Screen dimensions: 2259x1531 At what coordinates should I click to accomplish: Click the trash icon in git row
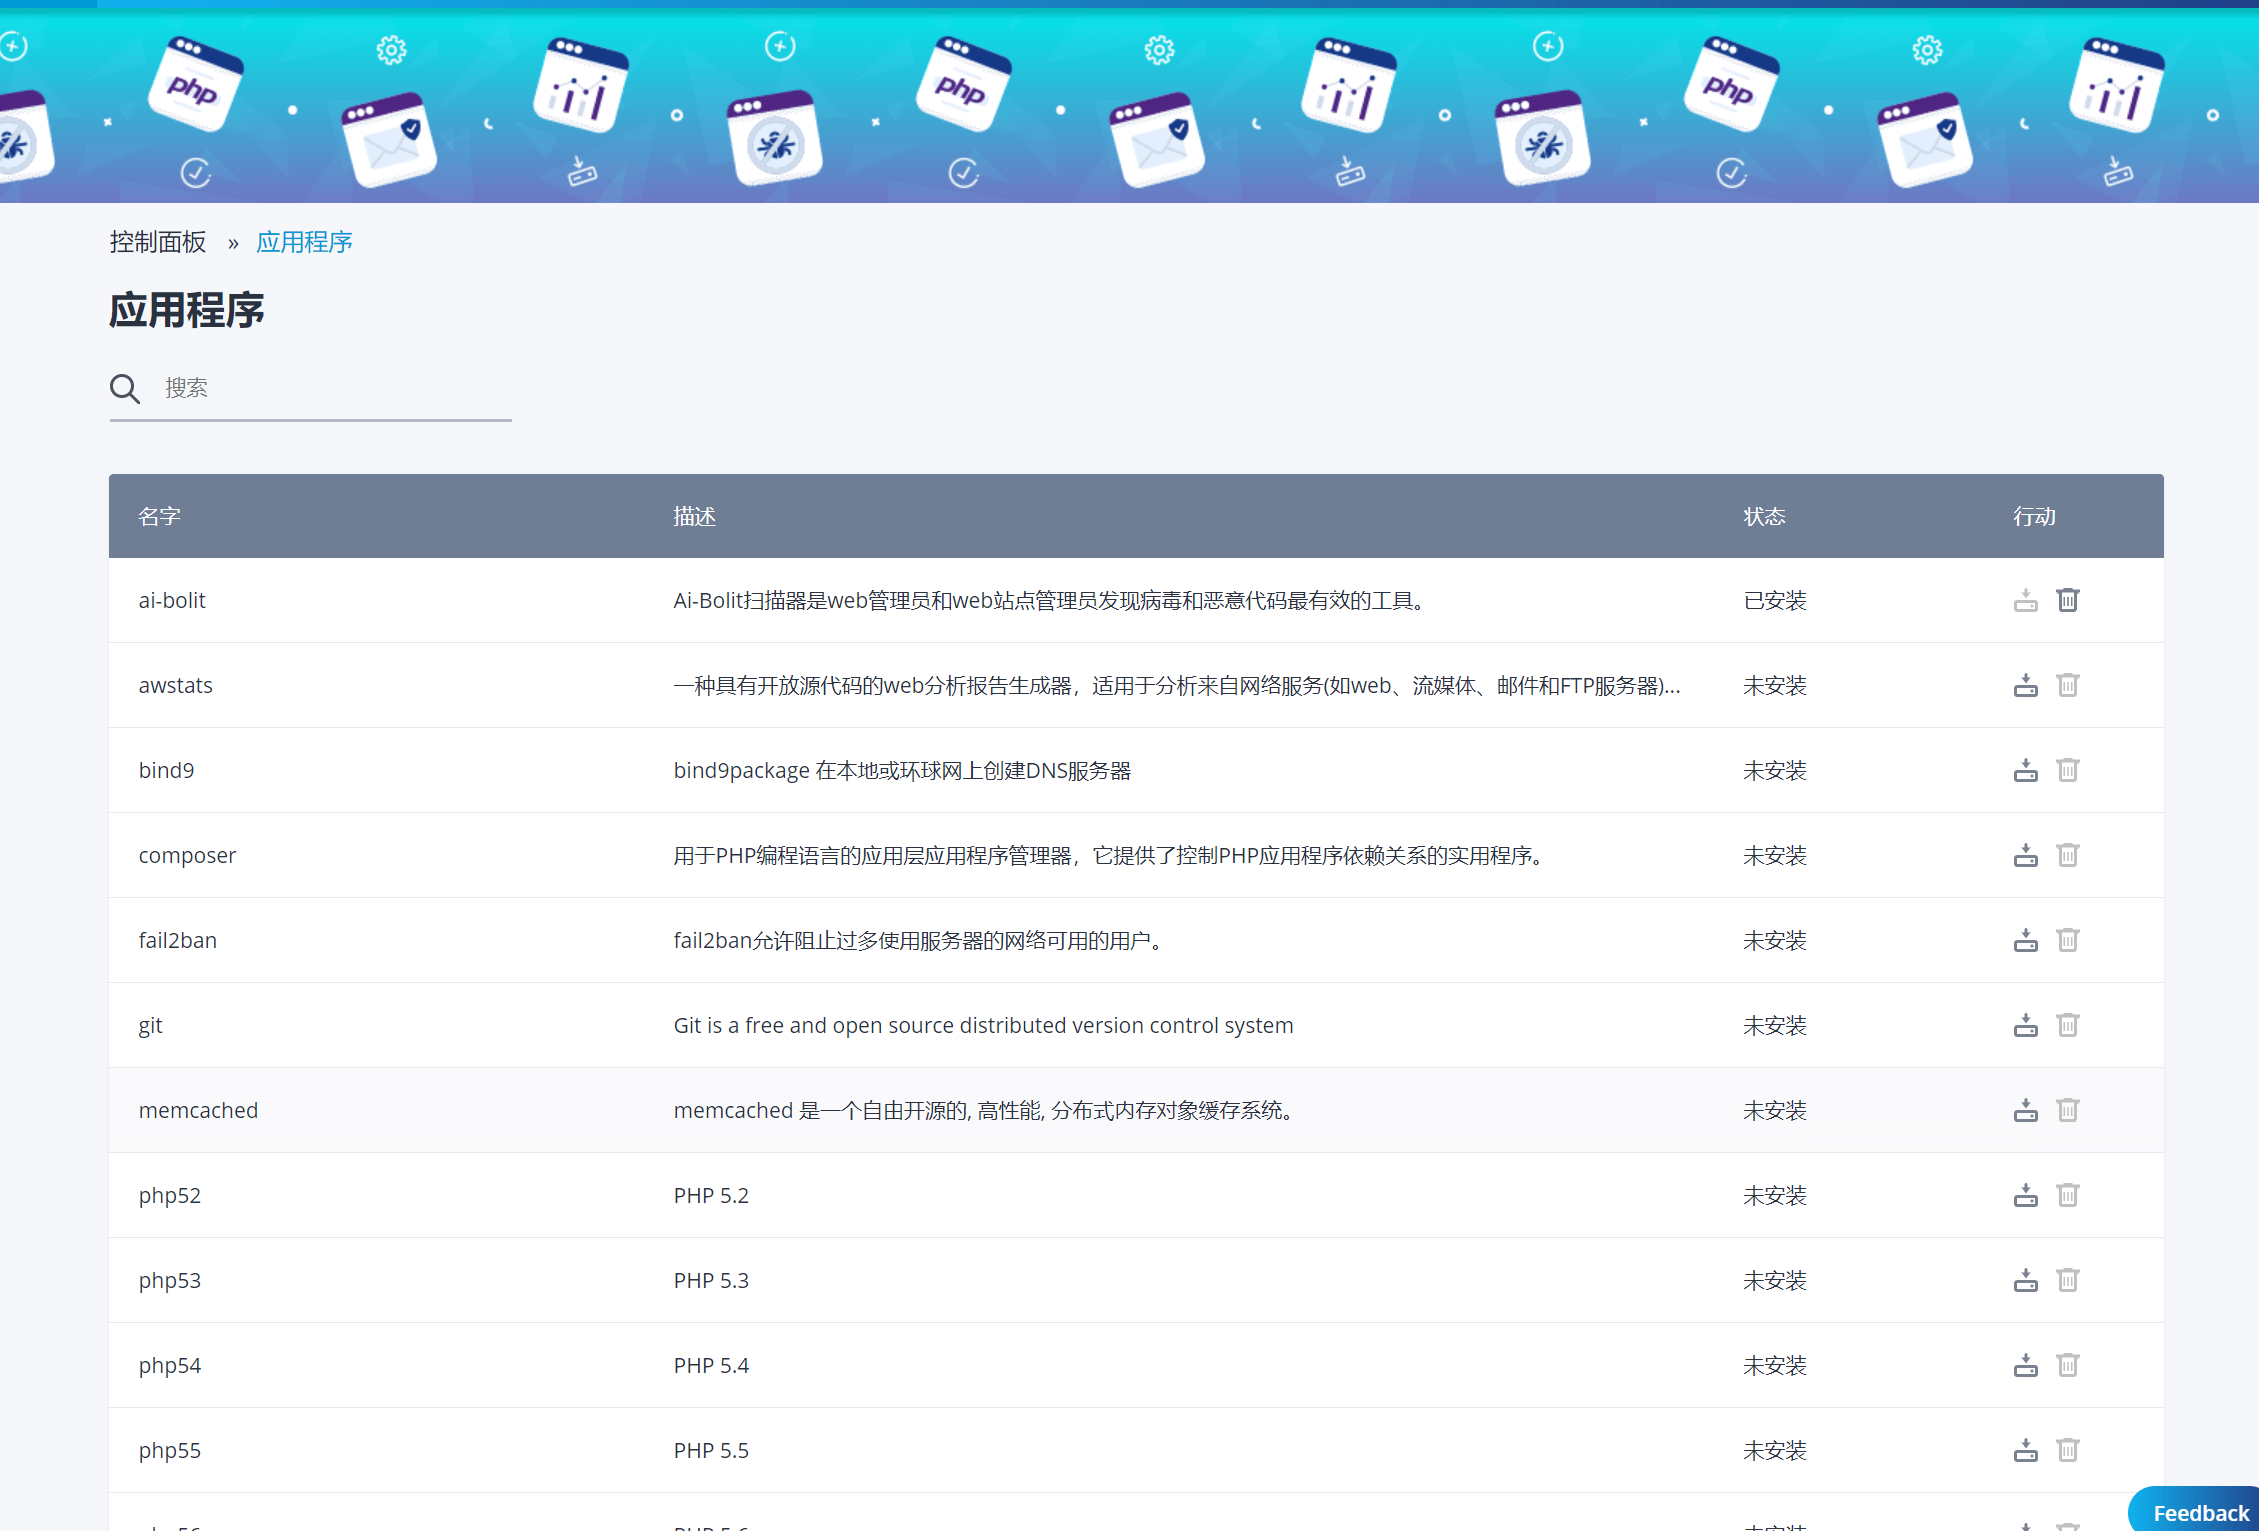[x=2067, y=1025]
